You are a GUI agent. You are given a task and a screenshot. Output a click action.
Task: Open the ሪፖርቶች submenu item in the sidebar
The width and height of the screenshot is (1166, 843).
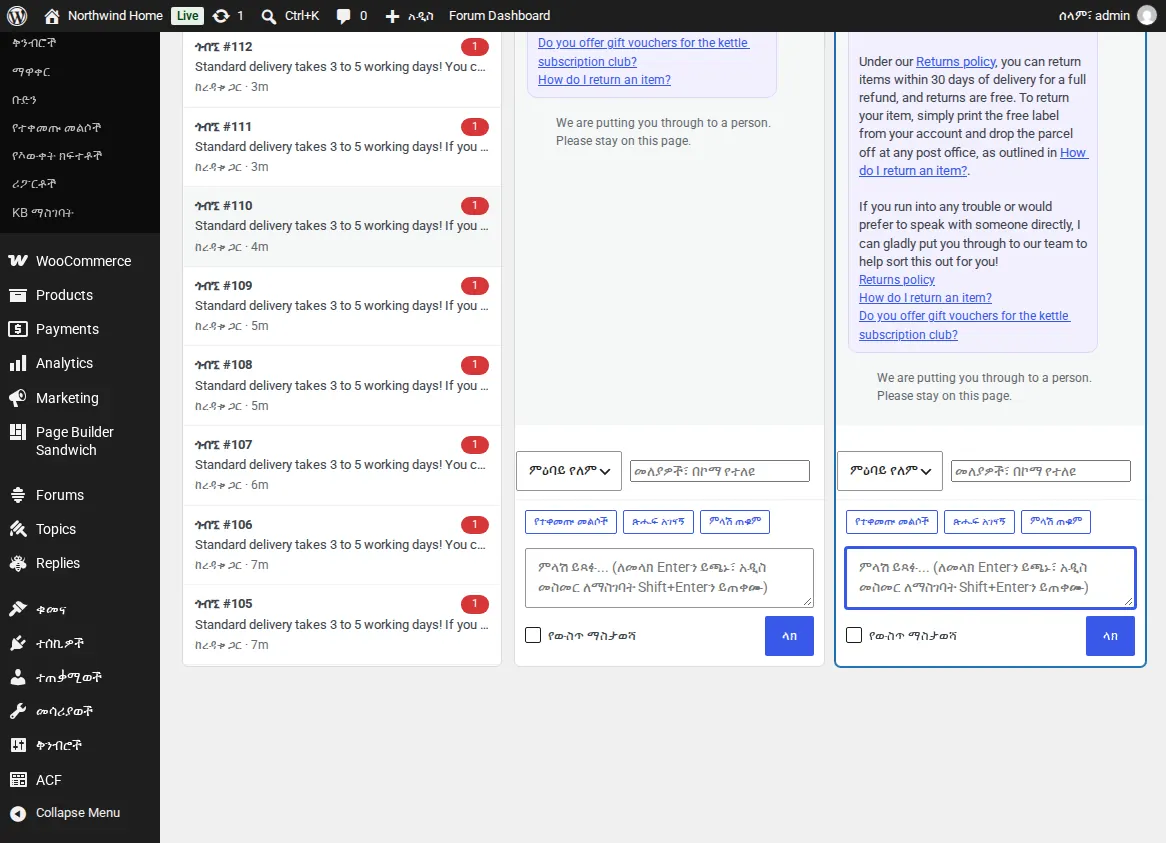[33, 184]
